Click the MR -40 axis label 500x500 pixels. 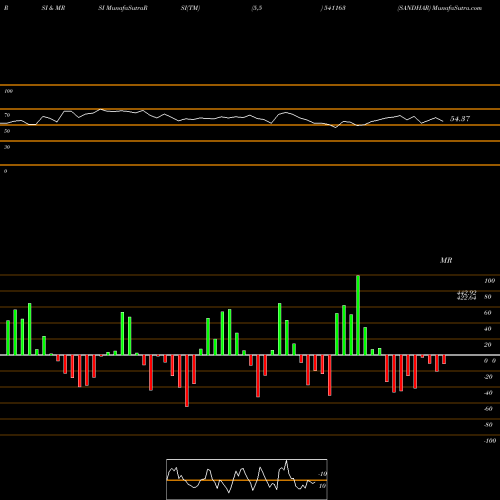point(488,393)
